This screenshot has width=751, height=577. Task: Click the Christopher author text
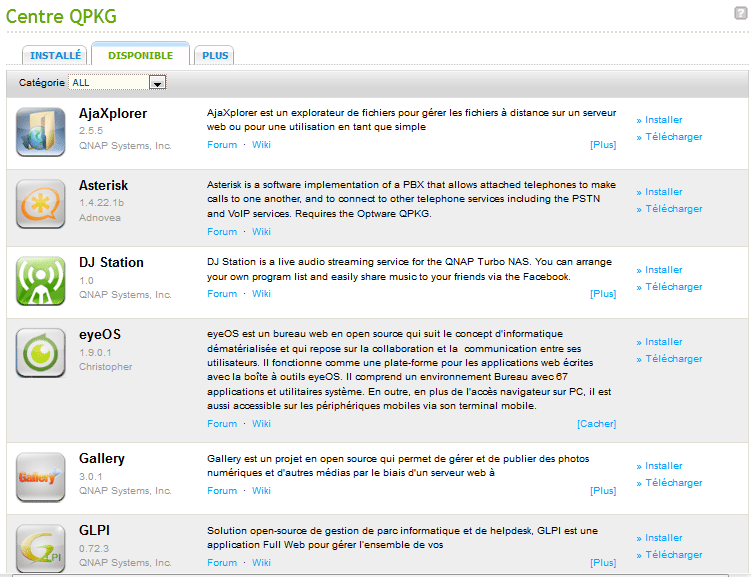105,367
